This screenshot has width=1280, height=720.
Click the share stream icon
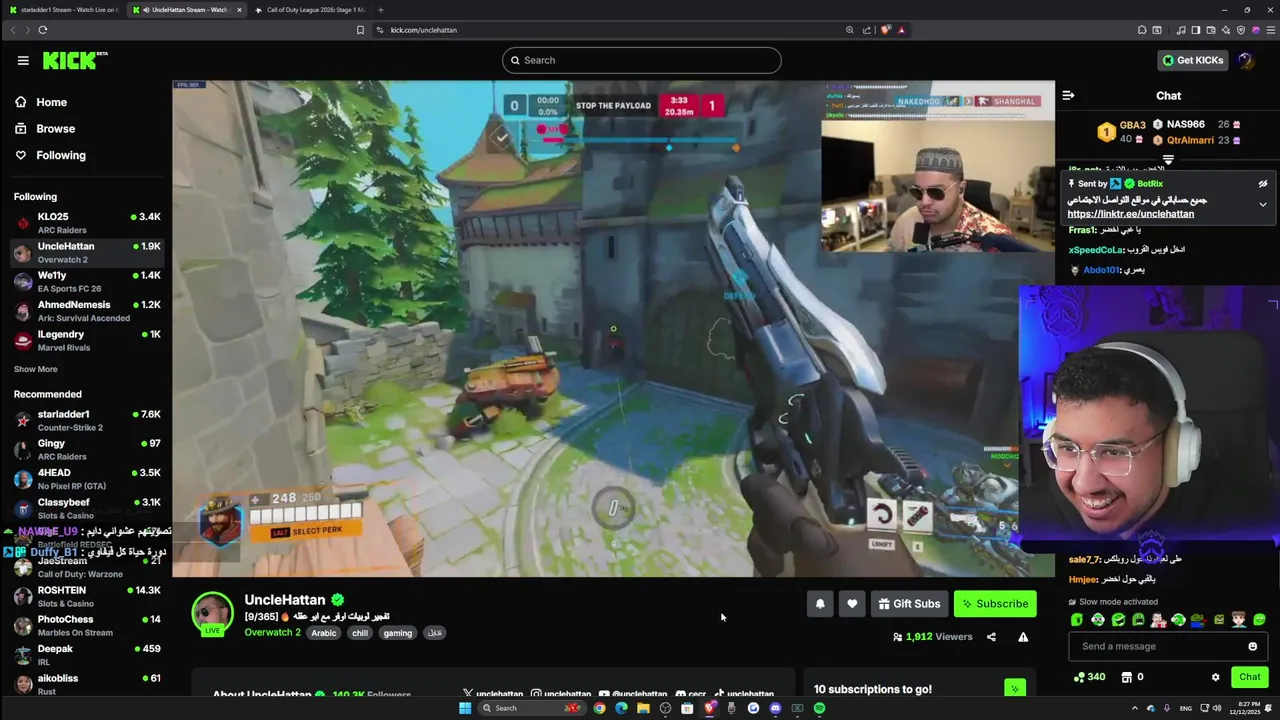point(991,637)
